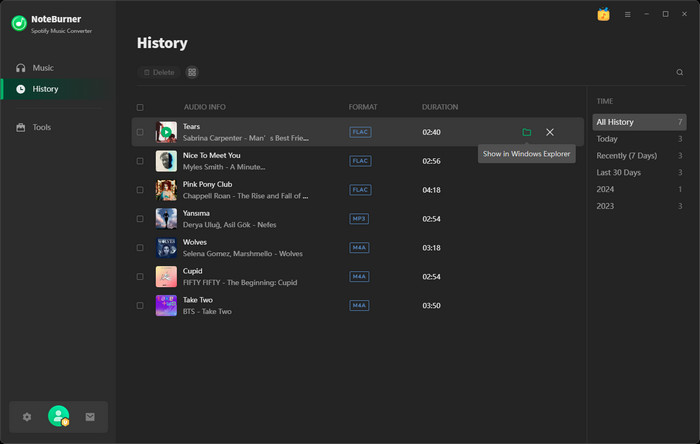The width and height of the screenshot is (700, 444).
Task: Click the grid view icon beside Delete
Action: pyautogui.click(x=192, y=72)
